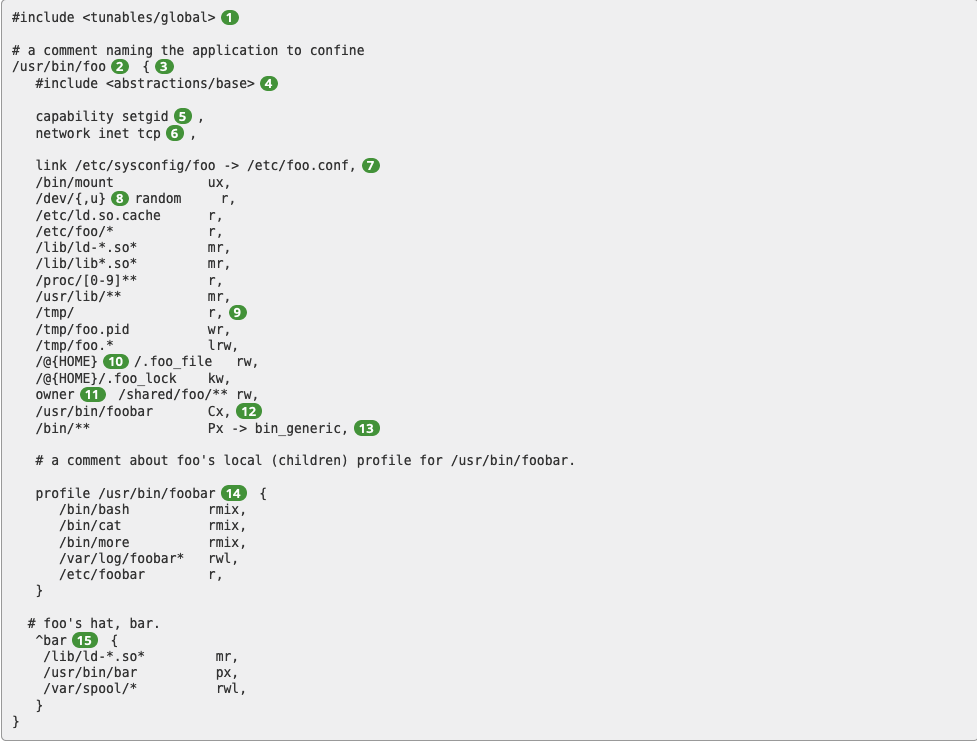This screenshot has height=743, width=977.
Task: Click callout 9 on the /tmp/ rule
Action: 237,313
